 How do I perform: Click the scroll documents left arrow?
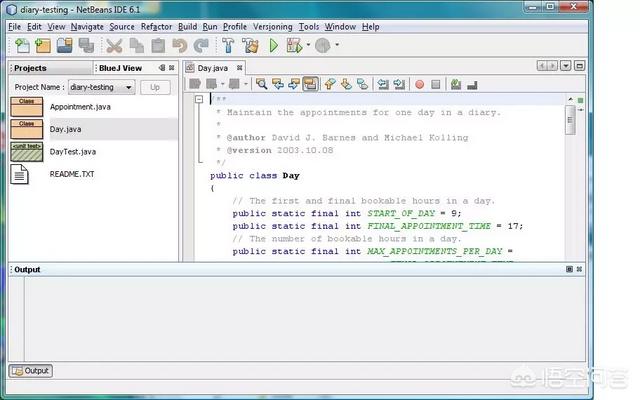[542, 66]
